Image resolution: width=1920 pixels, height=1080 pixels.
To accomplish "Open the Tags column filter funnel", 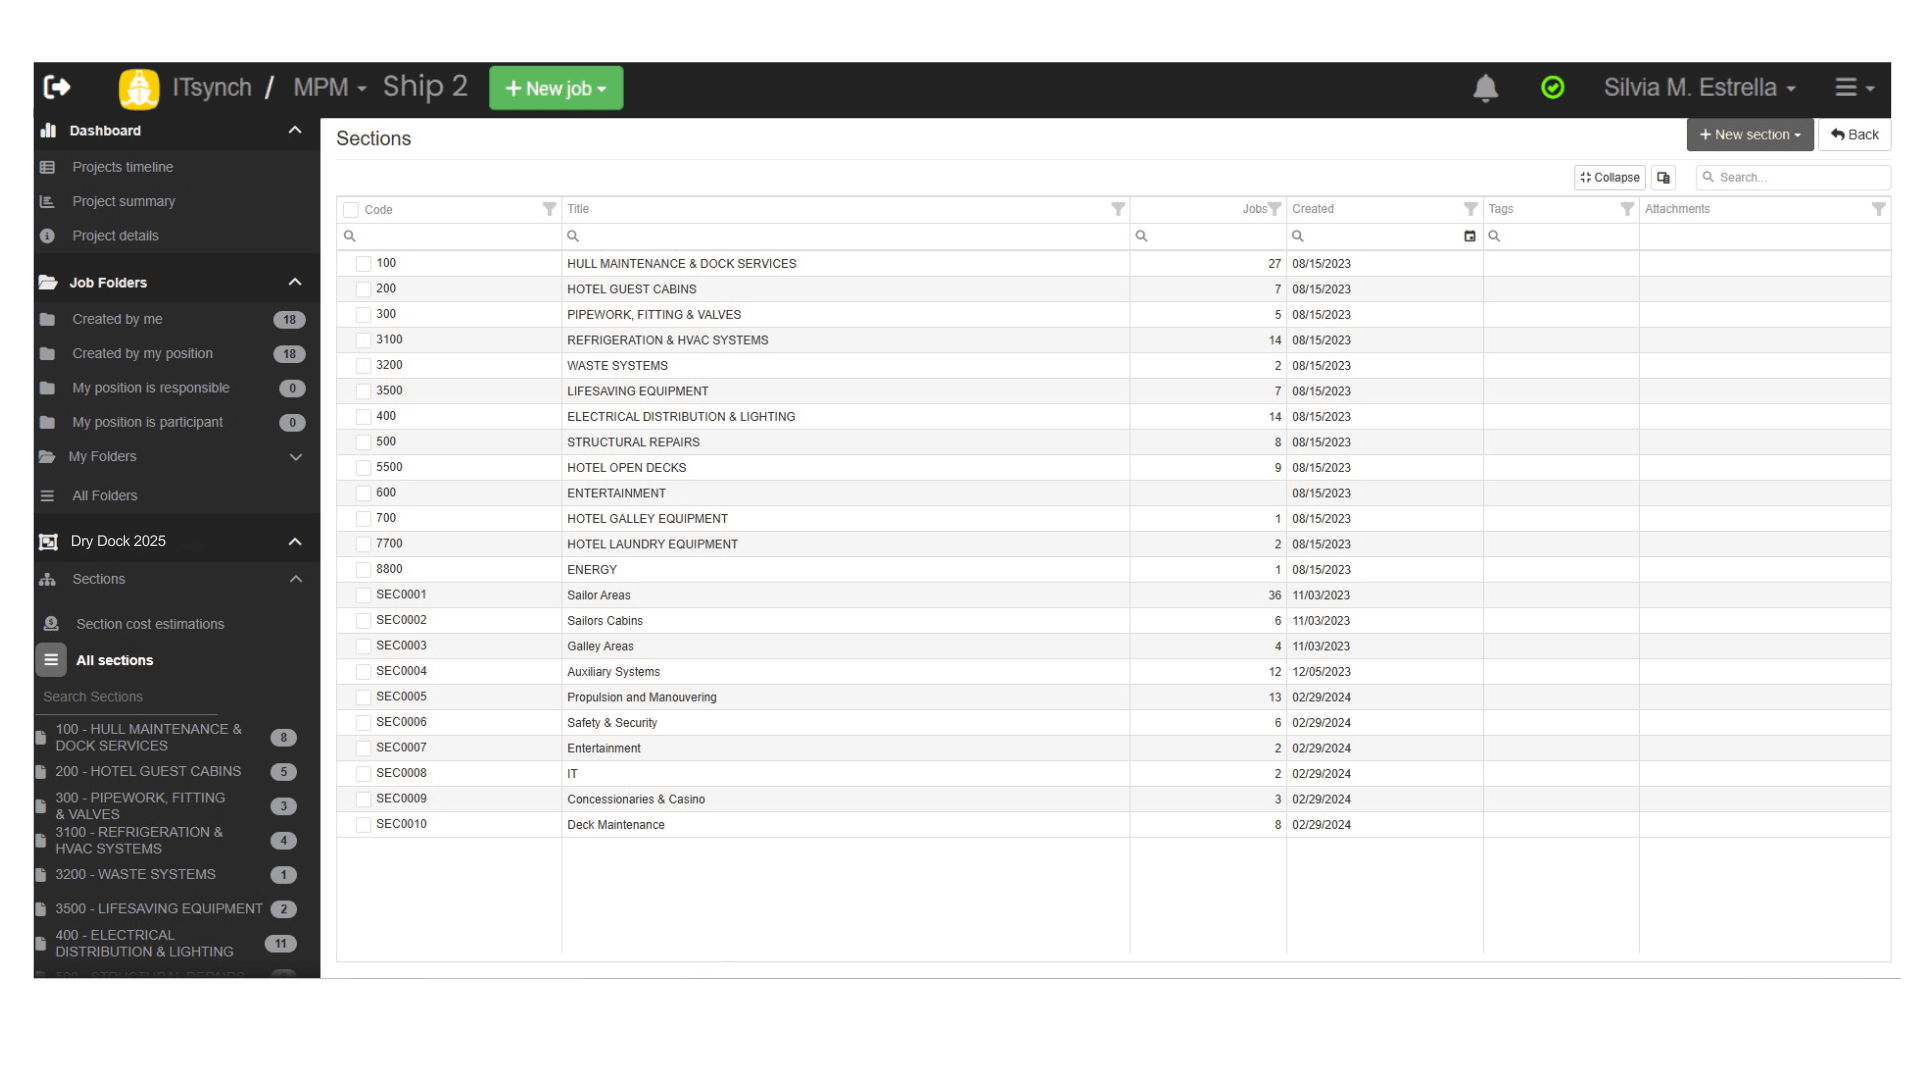I will click(x=1626, y=209).
